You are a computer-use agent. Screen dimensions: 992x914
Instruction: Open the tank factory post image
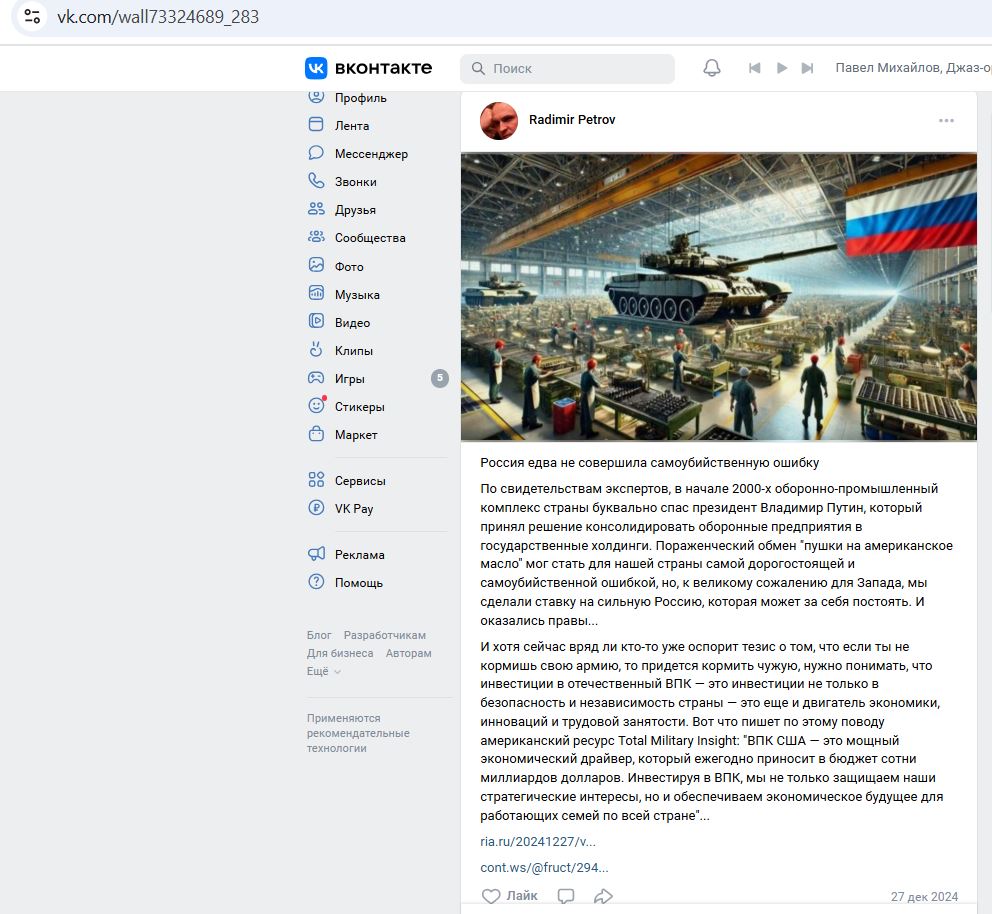pyautogui.click(x=719, y=297)
